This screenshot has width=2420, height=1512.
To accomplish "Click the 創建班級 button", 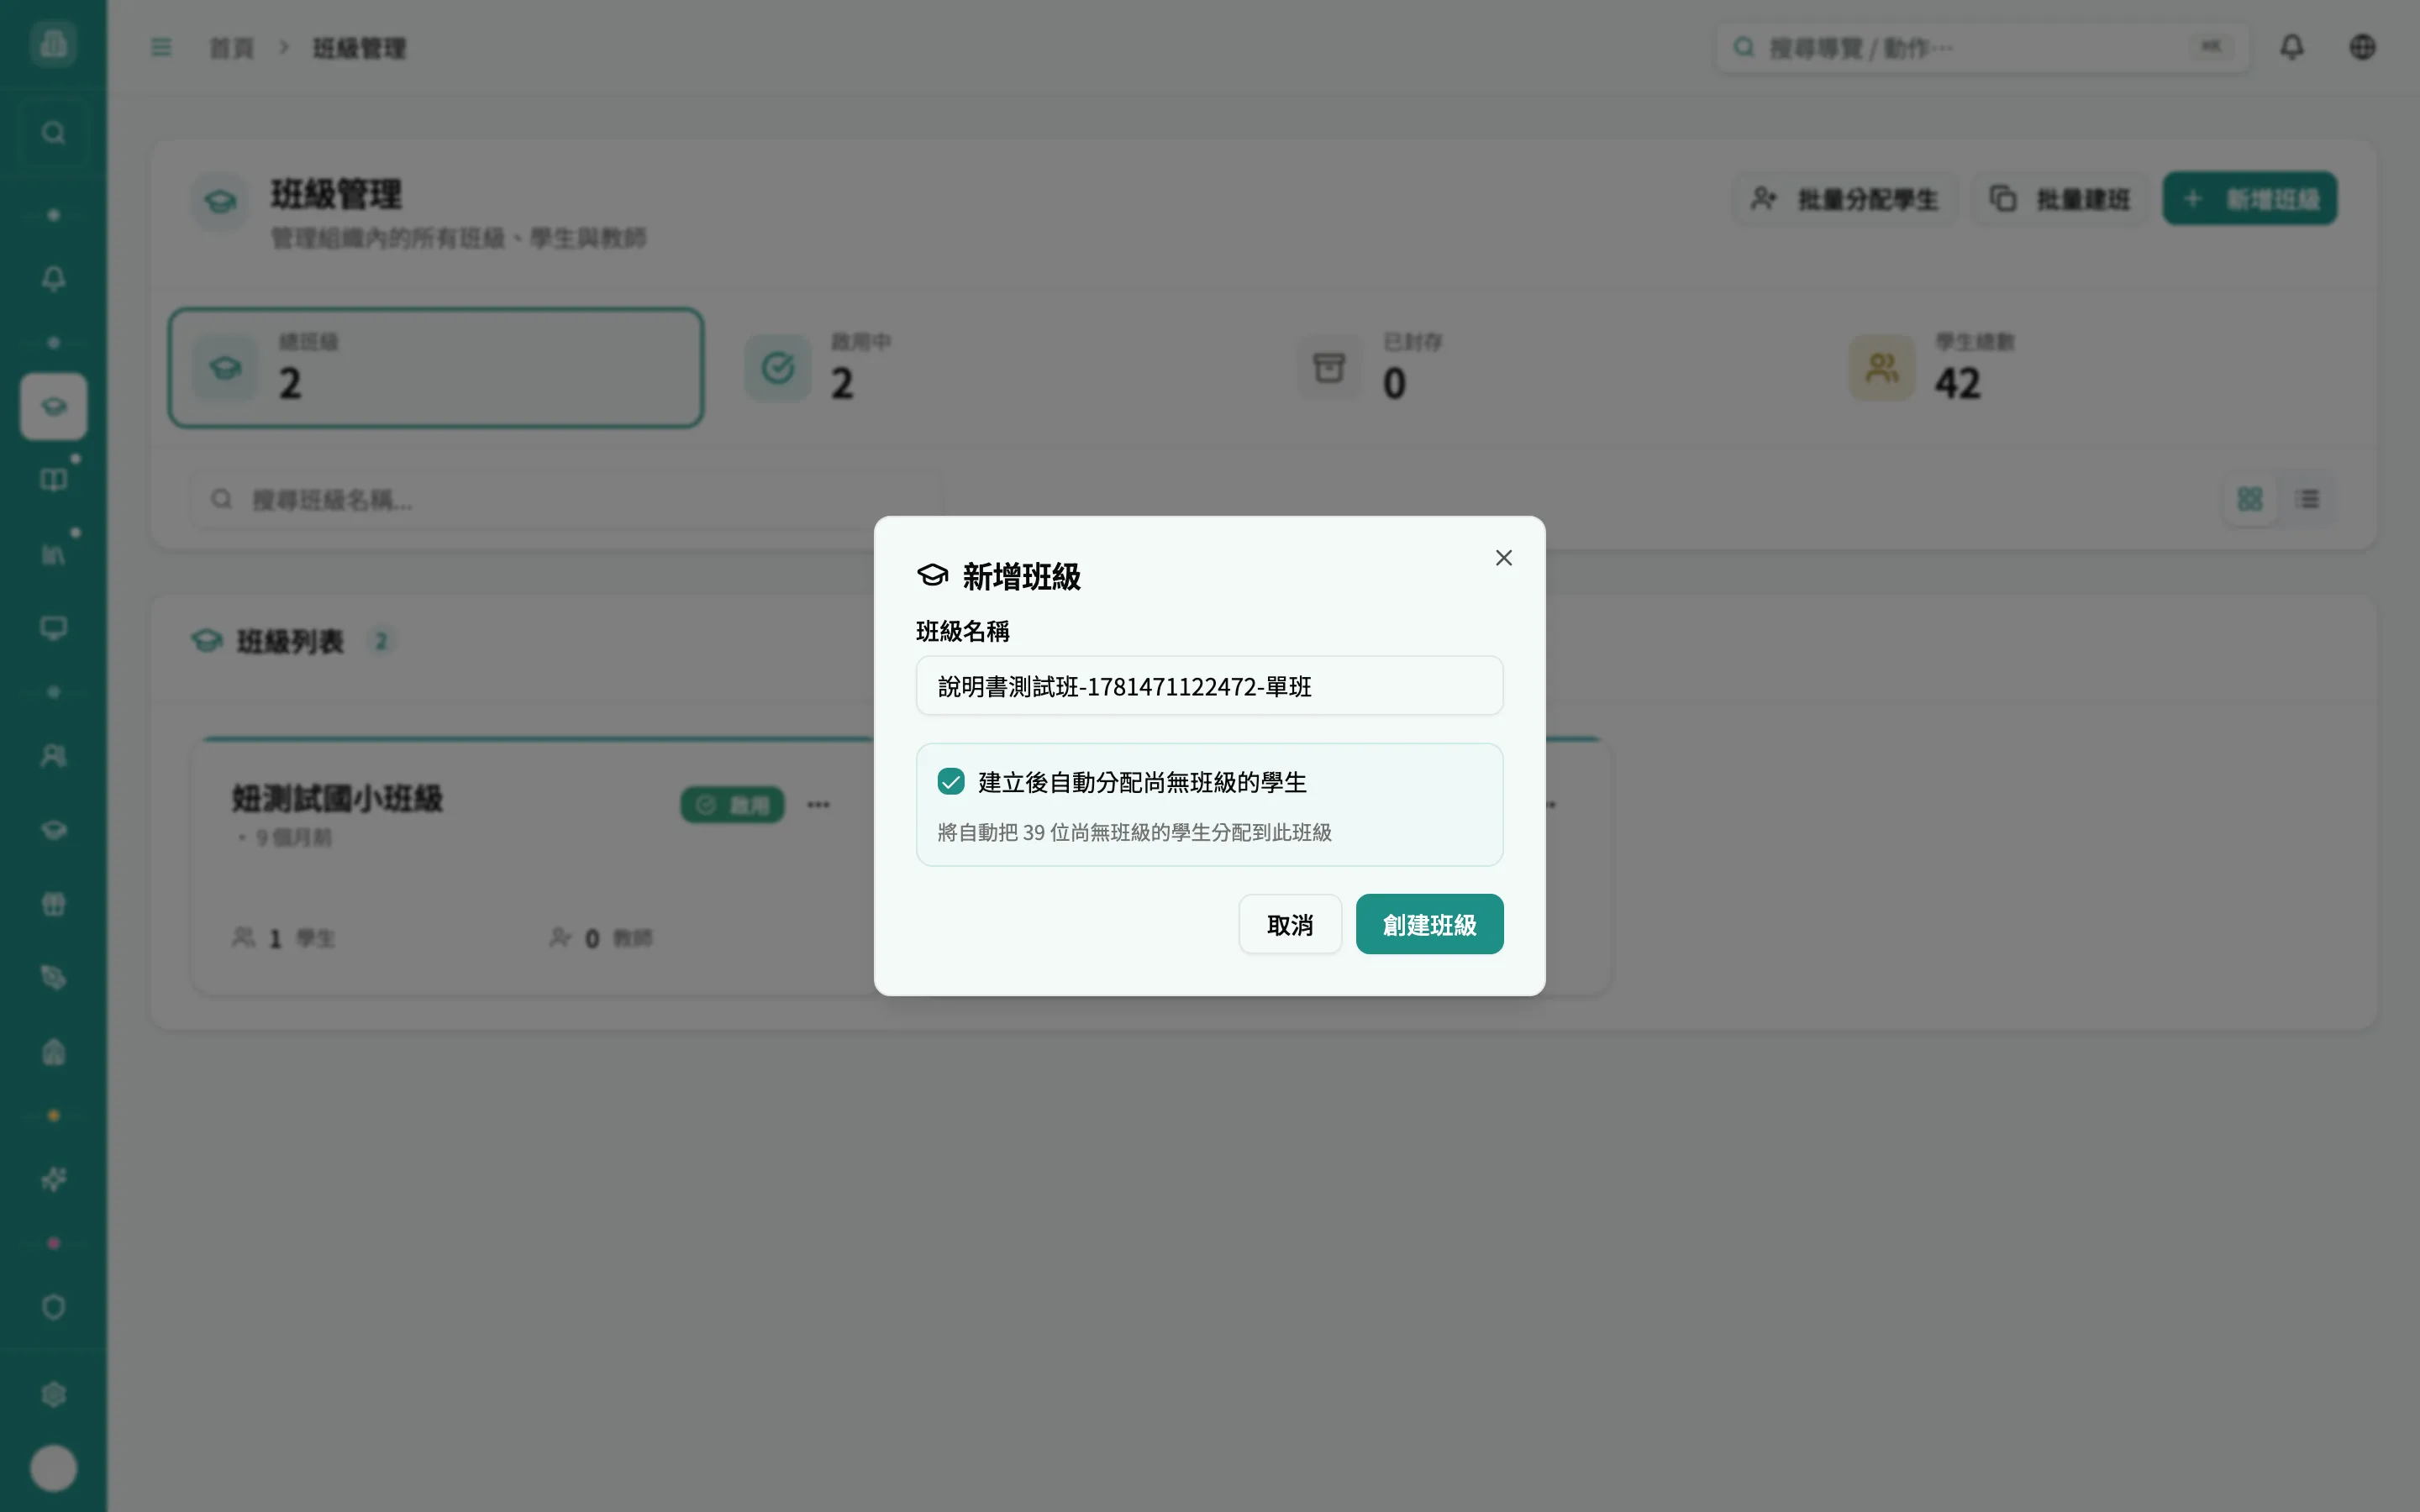I will [1429, 924].
